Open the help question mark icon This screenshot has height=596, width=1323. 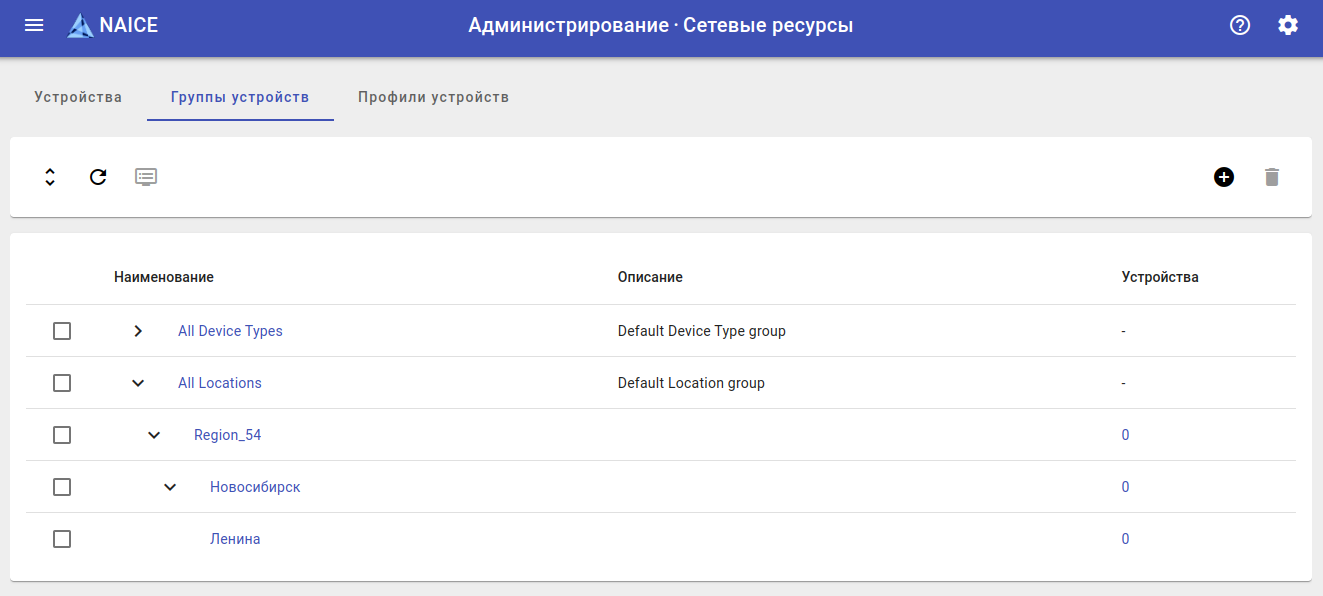1240,26
